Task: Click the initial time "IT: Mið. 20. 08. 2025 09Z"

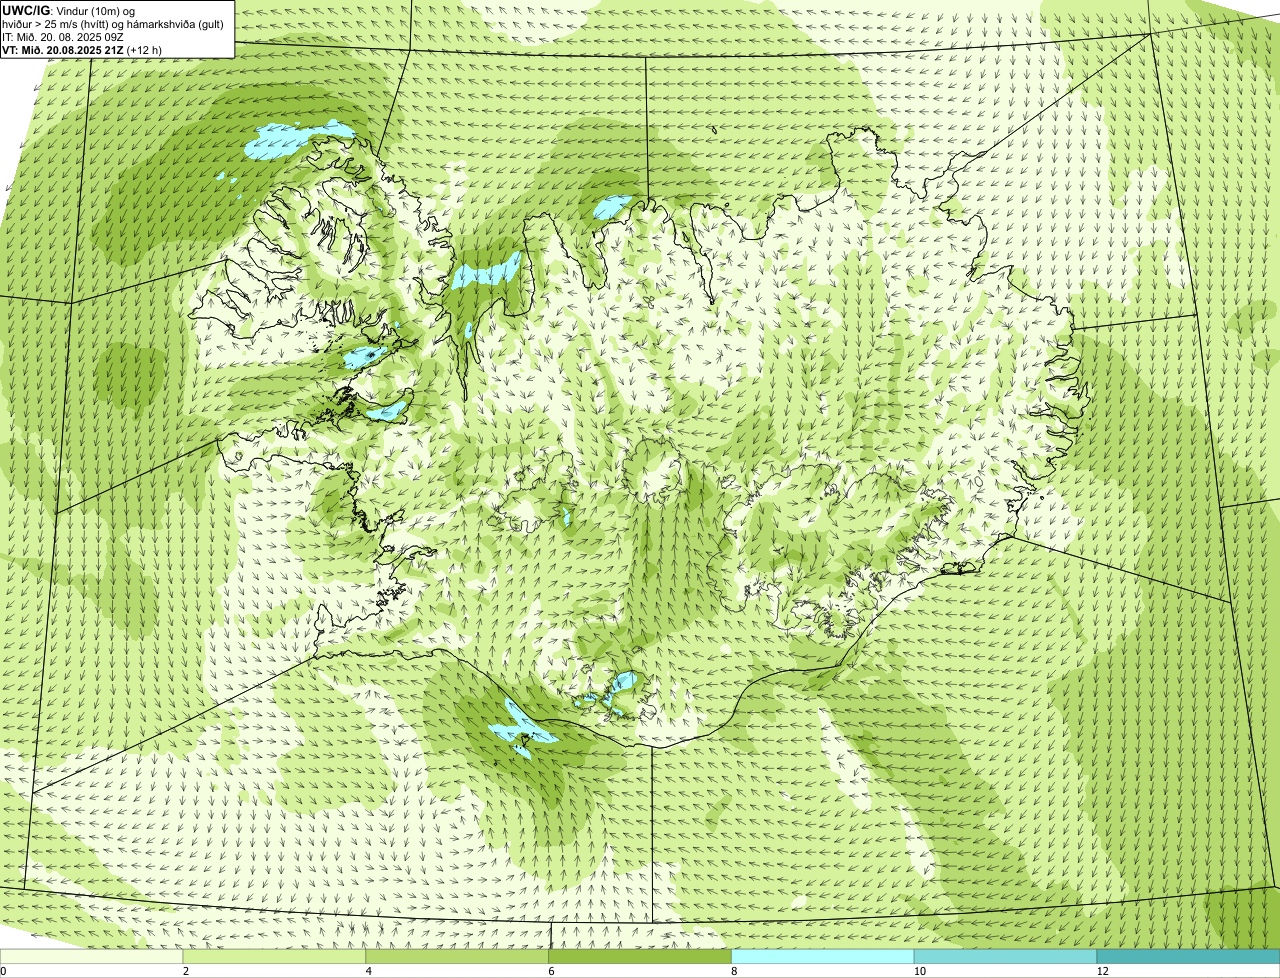Action: pyautogui.click(x=64, y=37)
